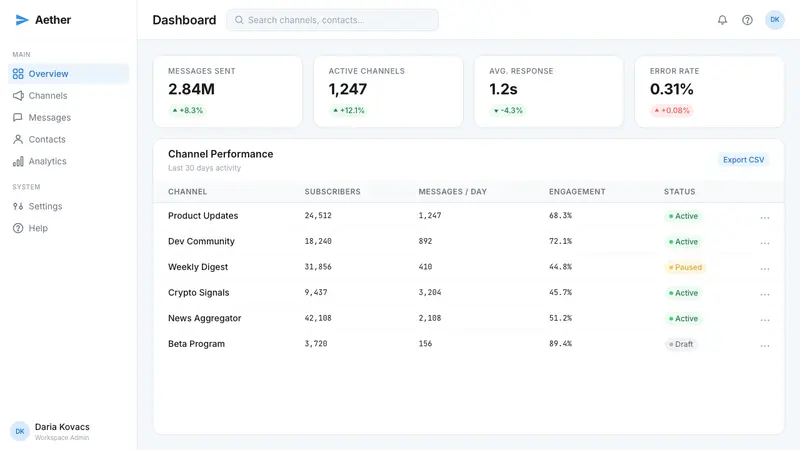
Task: Go to Overview in sidebar
Action: pos(68,74)
